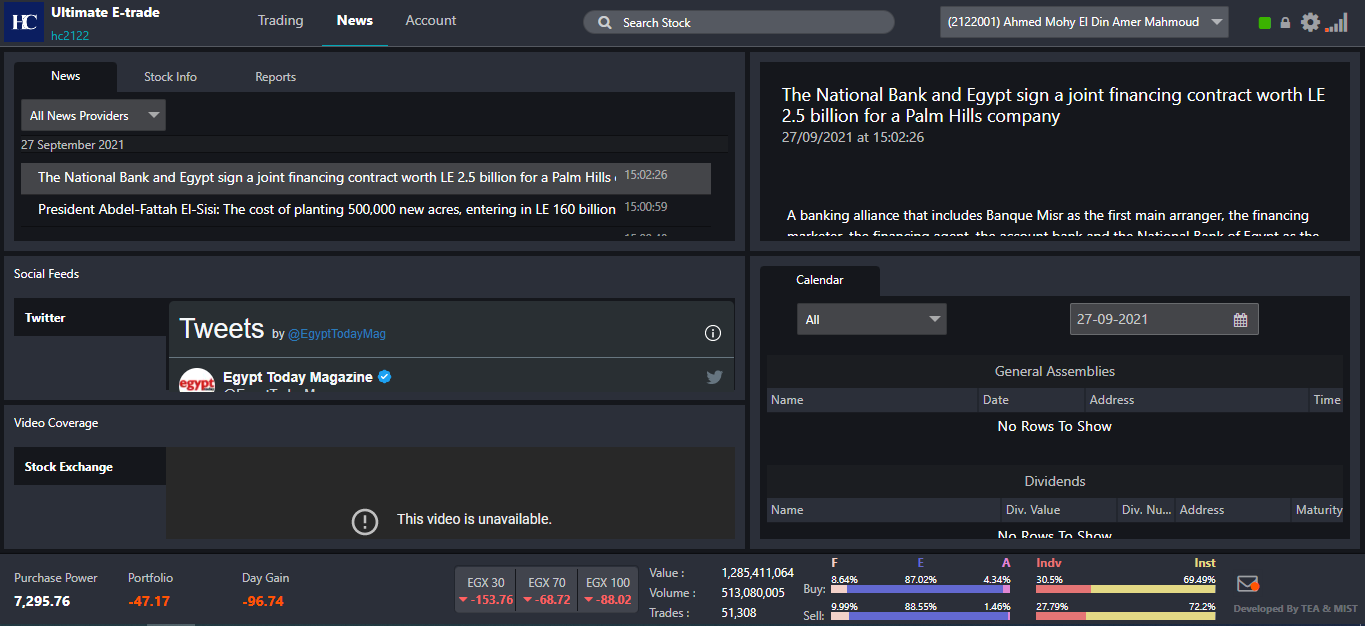Click the Time column header
This screenshot has height=626, width=1365.
coord(1326,400)
